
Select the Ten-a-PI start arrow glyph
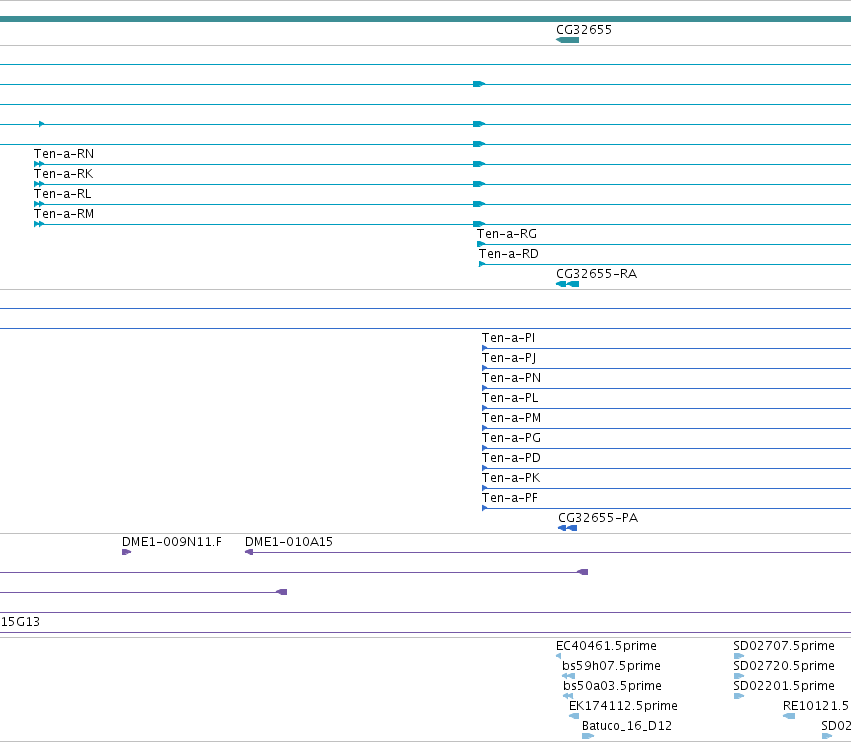(484, 348)
